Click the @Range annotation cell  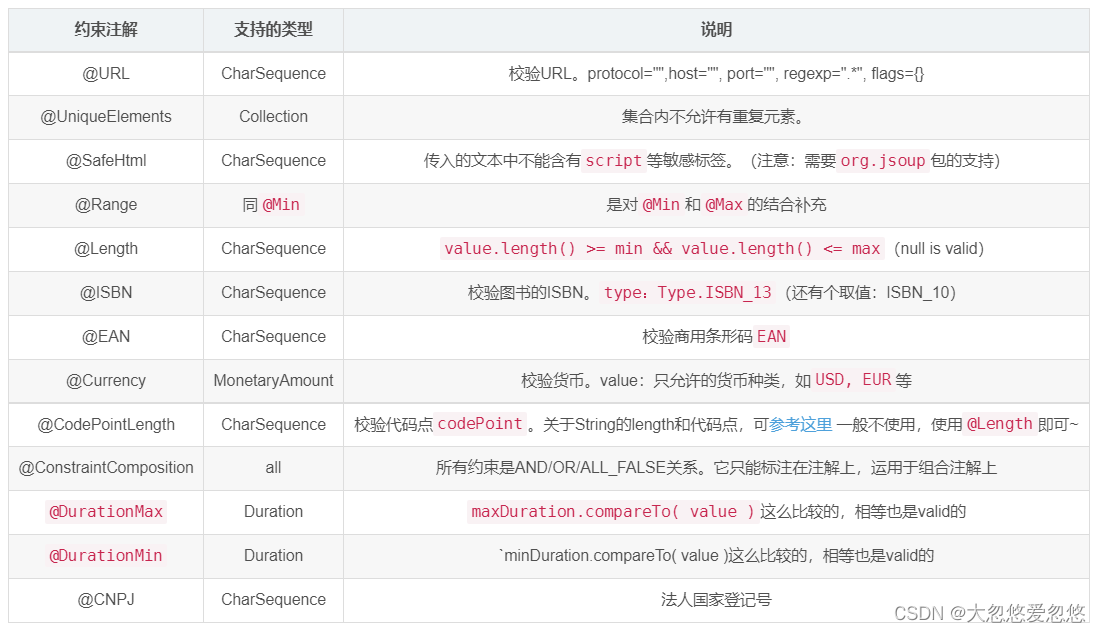(x=106, y=205)
